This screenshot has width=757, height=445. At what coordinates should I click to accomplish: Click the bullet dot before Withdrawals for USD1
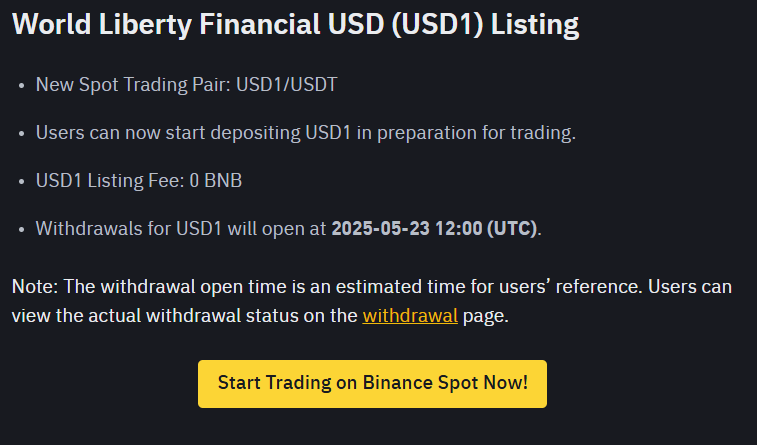pos(22,229)
